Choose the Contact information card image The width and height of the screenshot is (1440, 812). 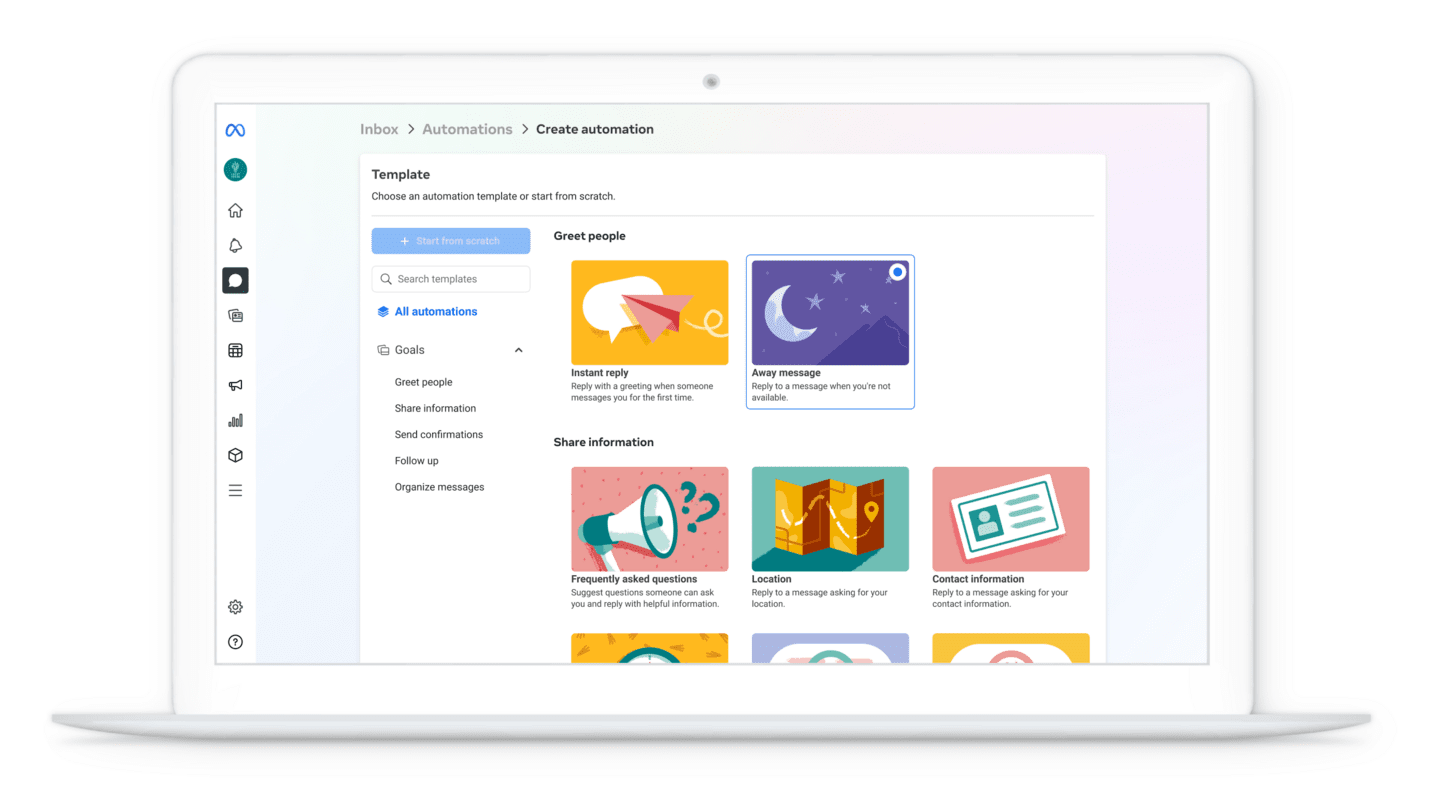(x=1011, y=519)
